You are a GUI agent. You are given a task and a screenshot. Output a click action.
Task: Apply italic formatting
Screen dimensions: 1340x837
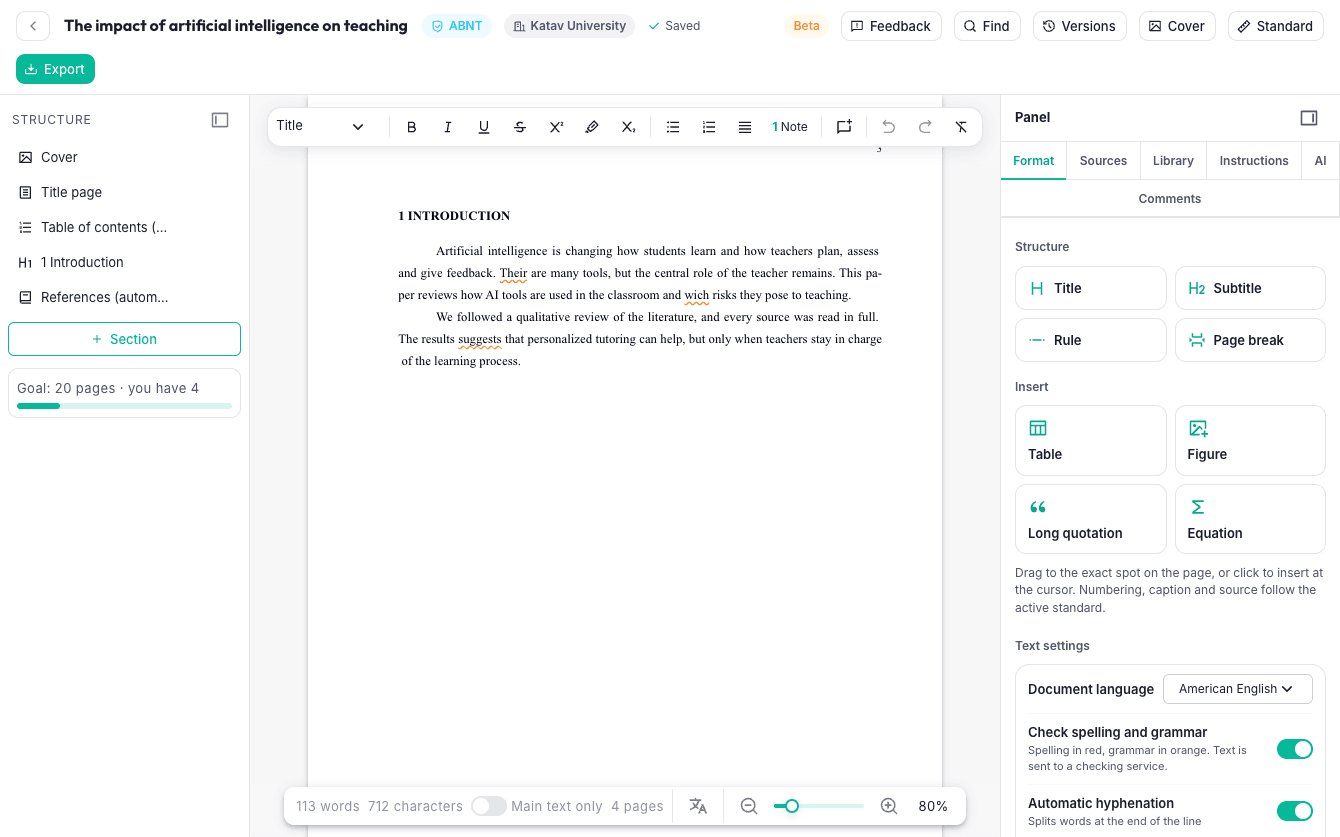pos(448,127)
